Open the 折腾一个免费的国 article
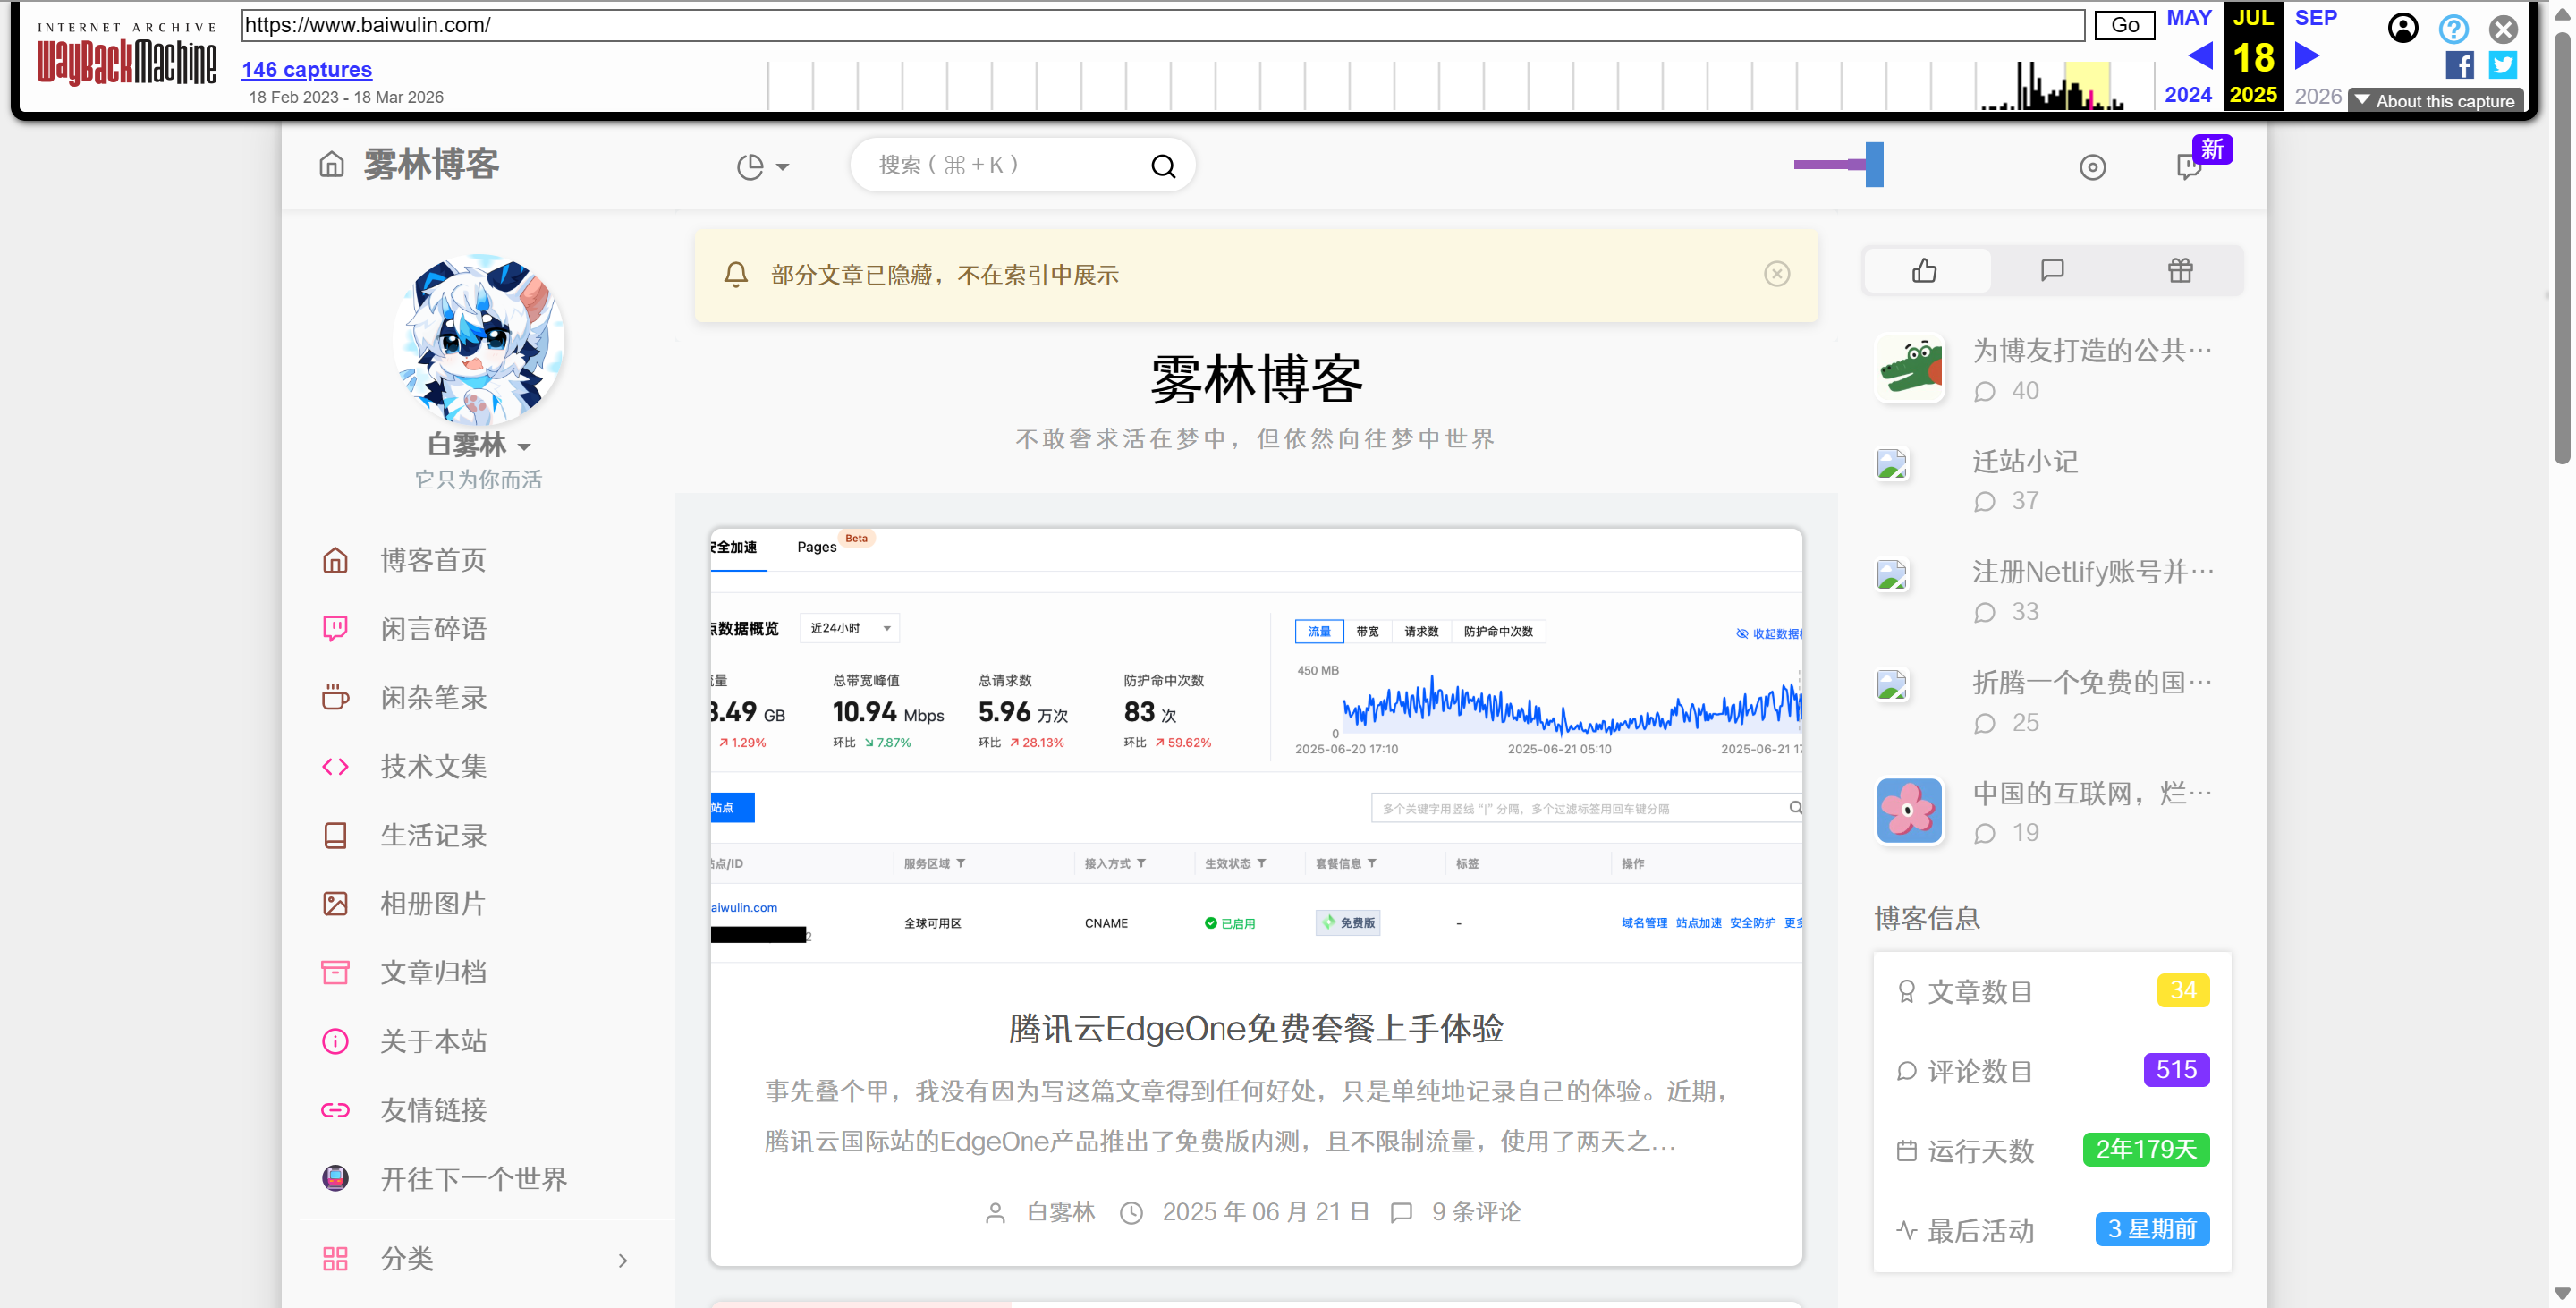 [x=2092, y=682]
